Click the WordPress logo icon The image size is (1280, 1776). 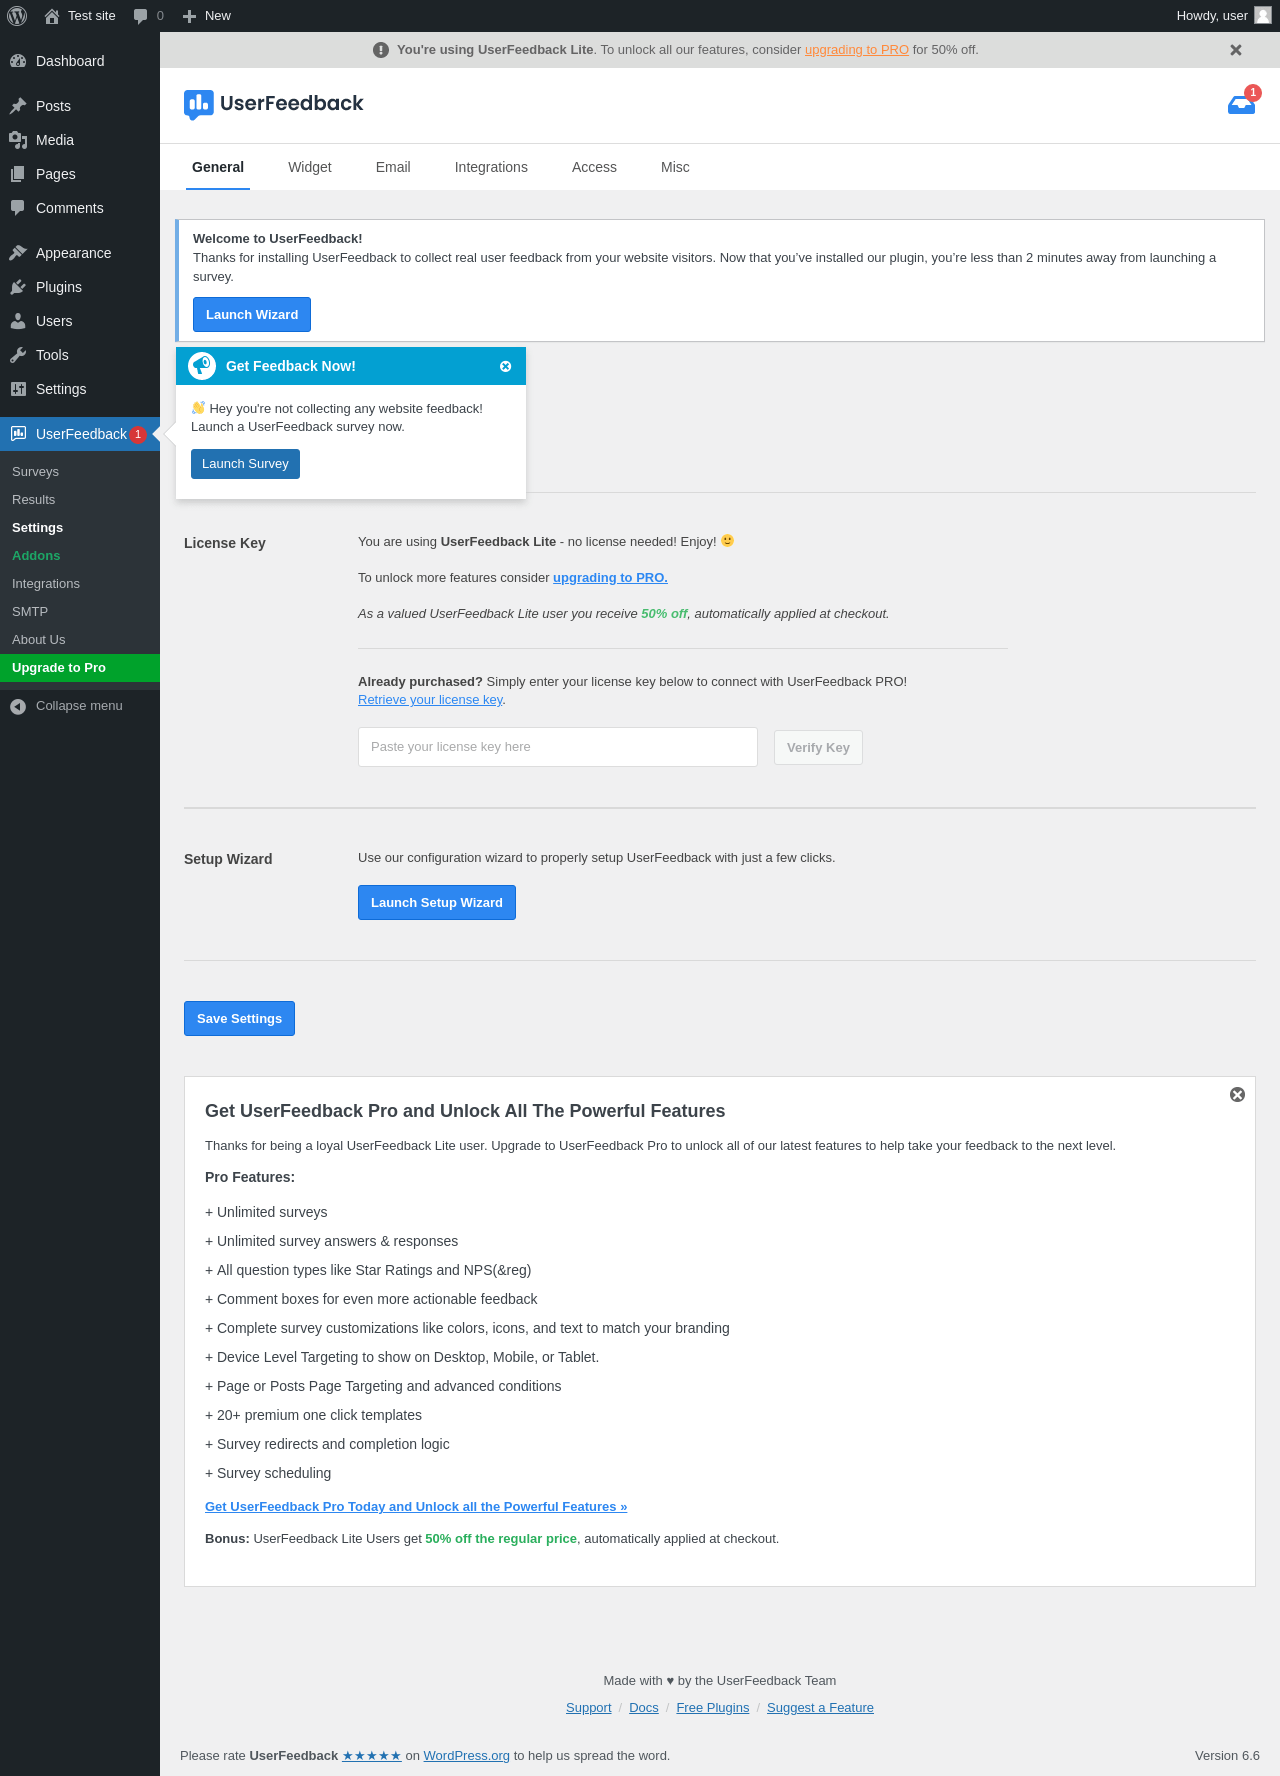click(x=17, y=16)
